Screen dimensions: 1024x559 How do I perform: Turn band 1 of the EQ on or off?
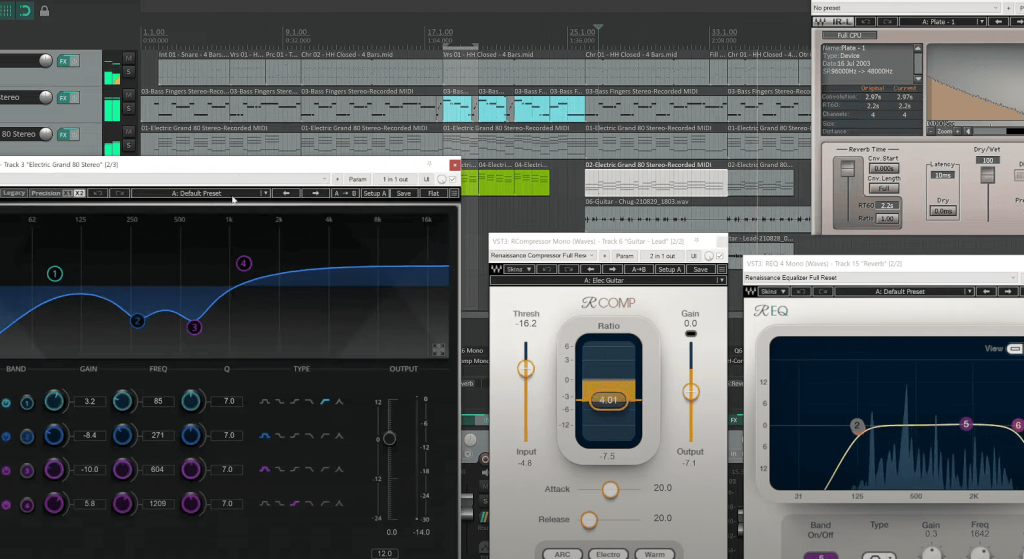click(6, 403)
